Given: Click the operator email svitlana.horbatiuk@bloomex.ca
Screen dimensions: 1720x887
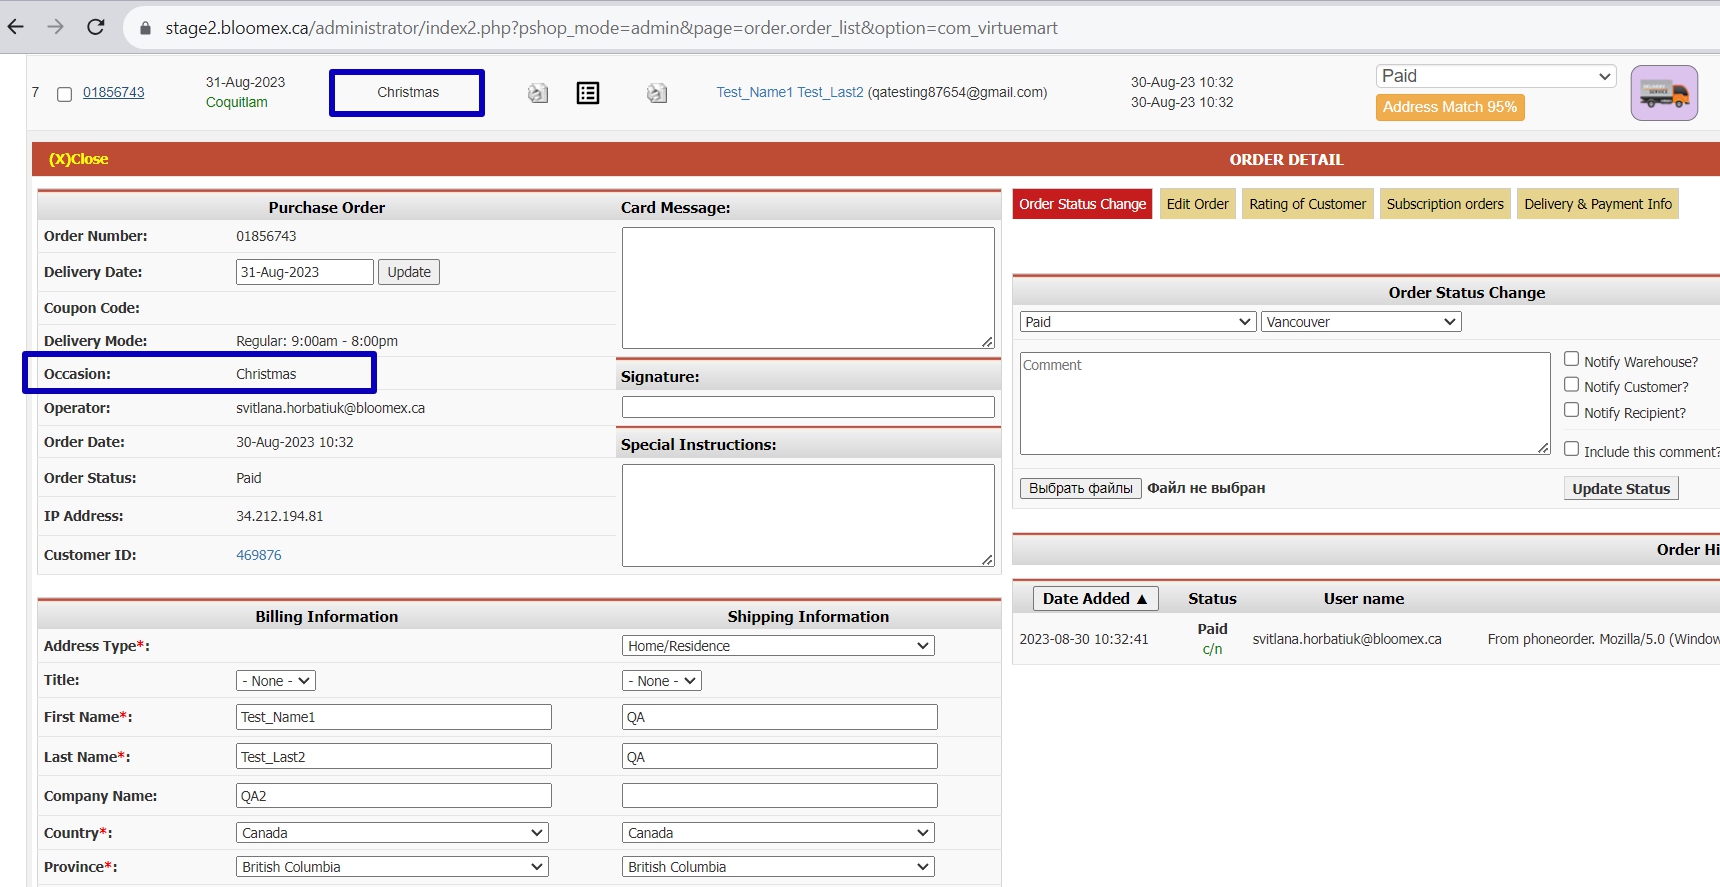Looking at the screenshot, I should [331, 408].
